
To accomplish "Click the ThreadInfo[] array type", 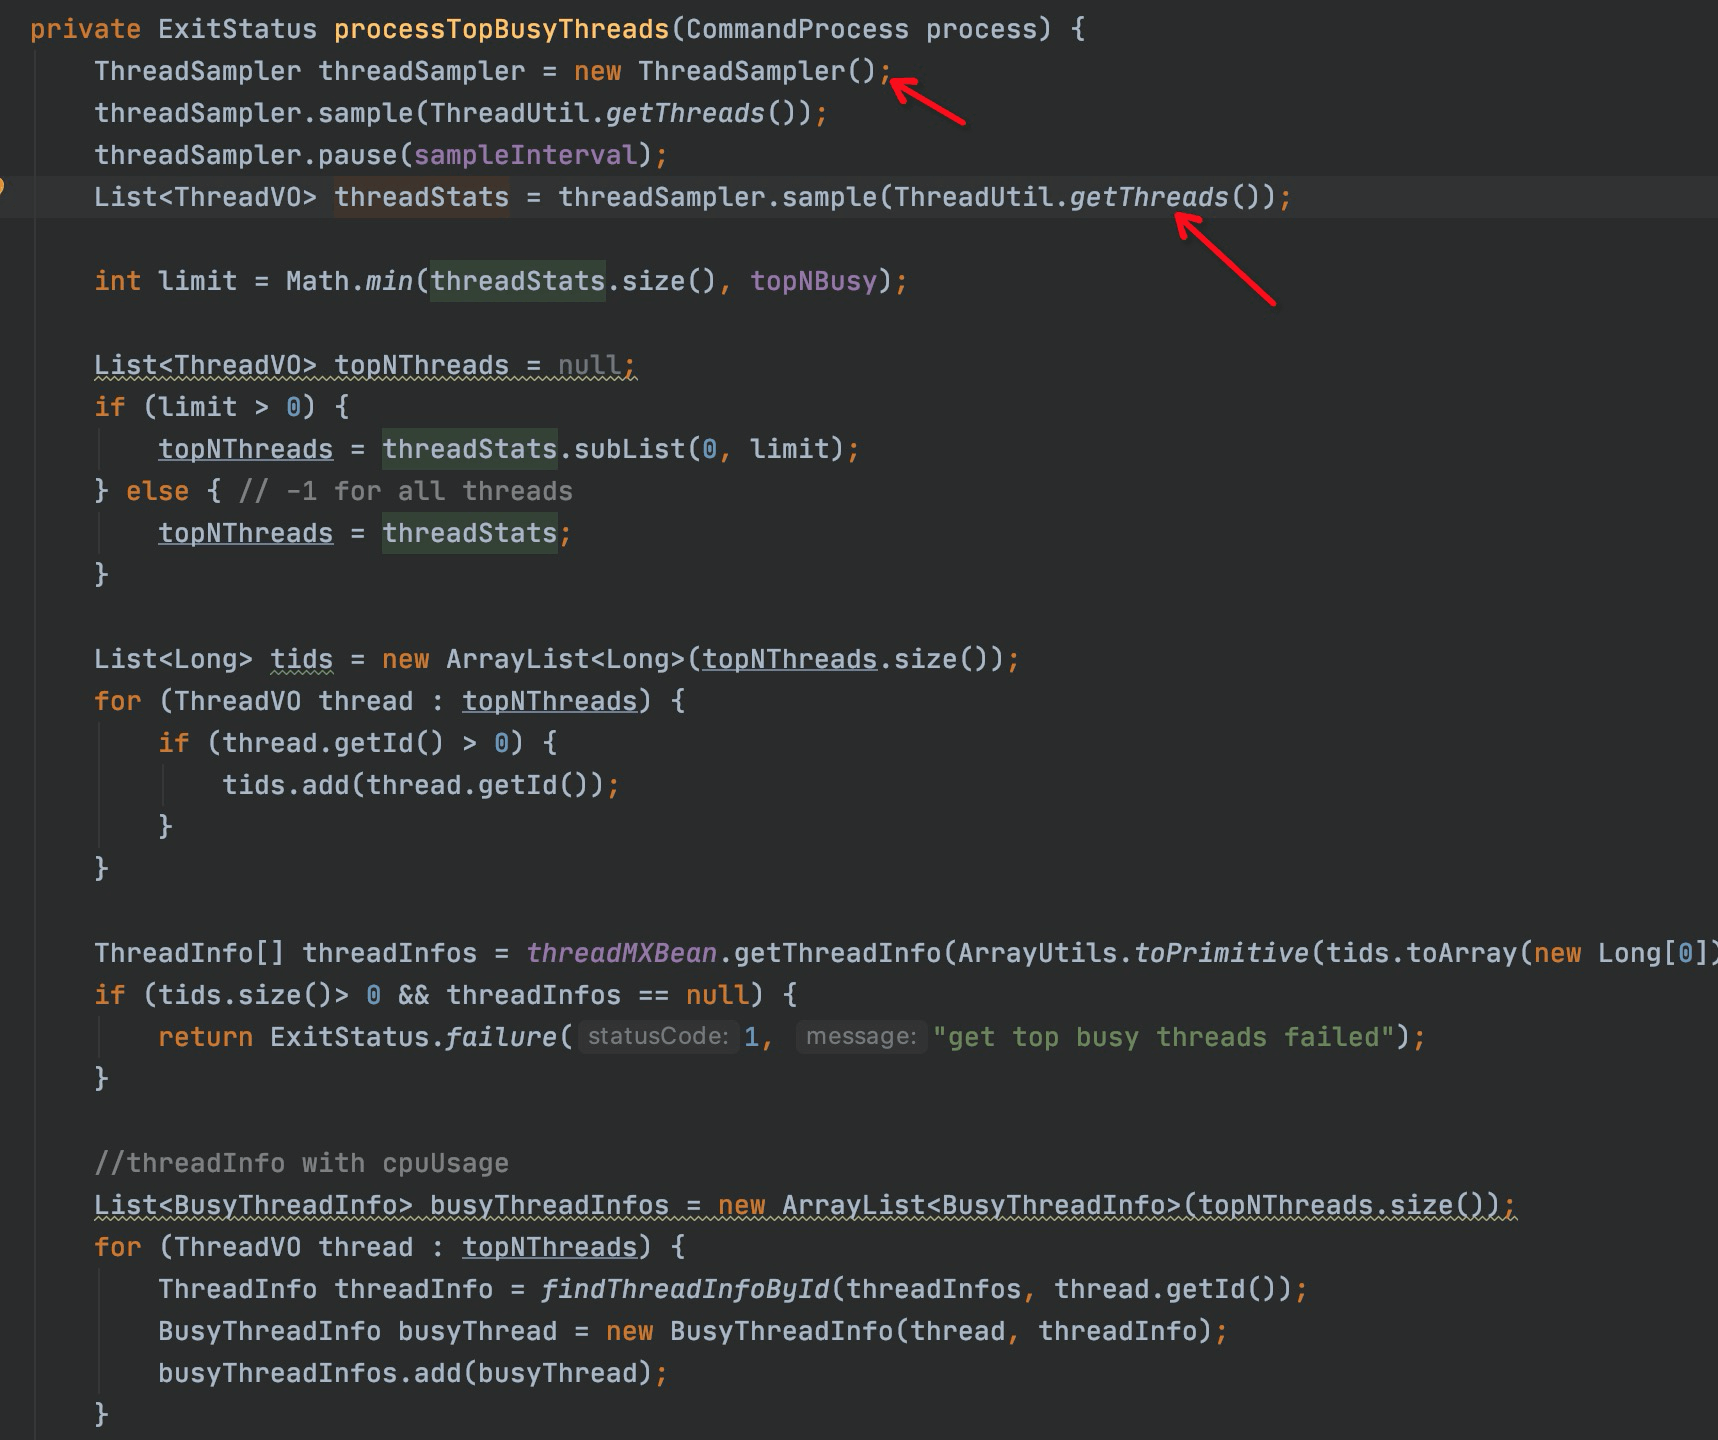I will coord(189,953).
